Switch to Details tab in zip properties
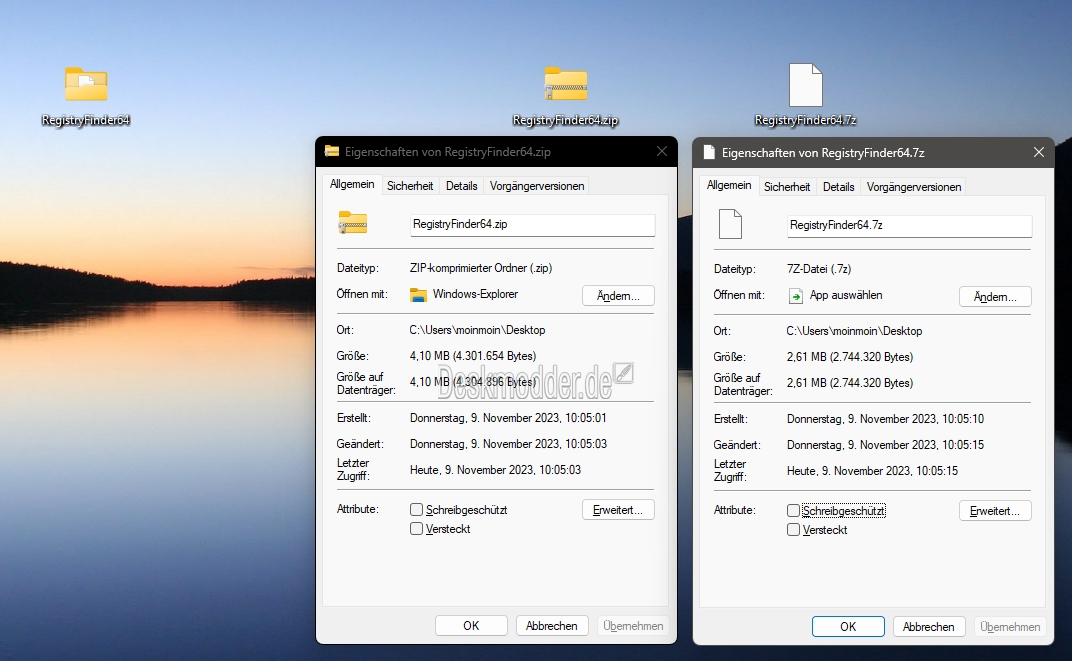The width and height of the screenshot is (1072, 661). 461,186
